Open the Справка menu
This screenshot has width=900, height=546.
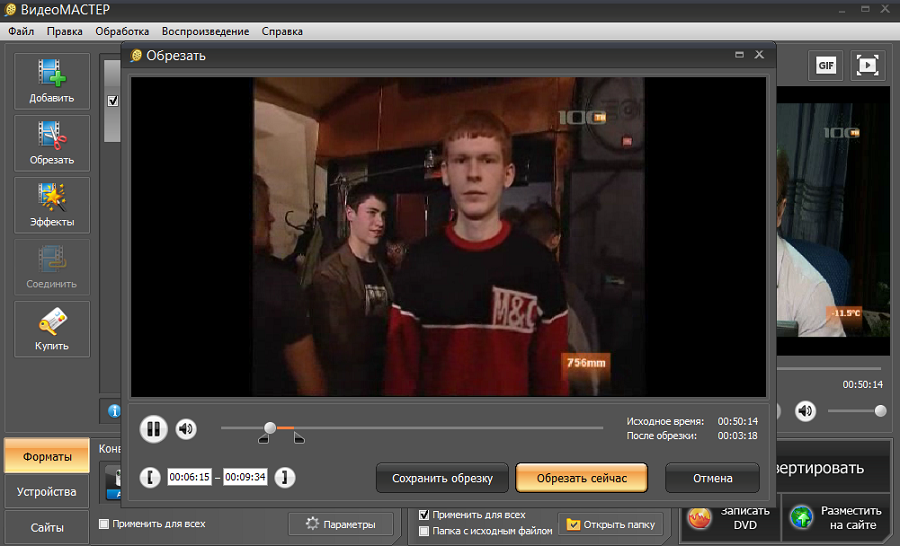(282, 31)
